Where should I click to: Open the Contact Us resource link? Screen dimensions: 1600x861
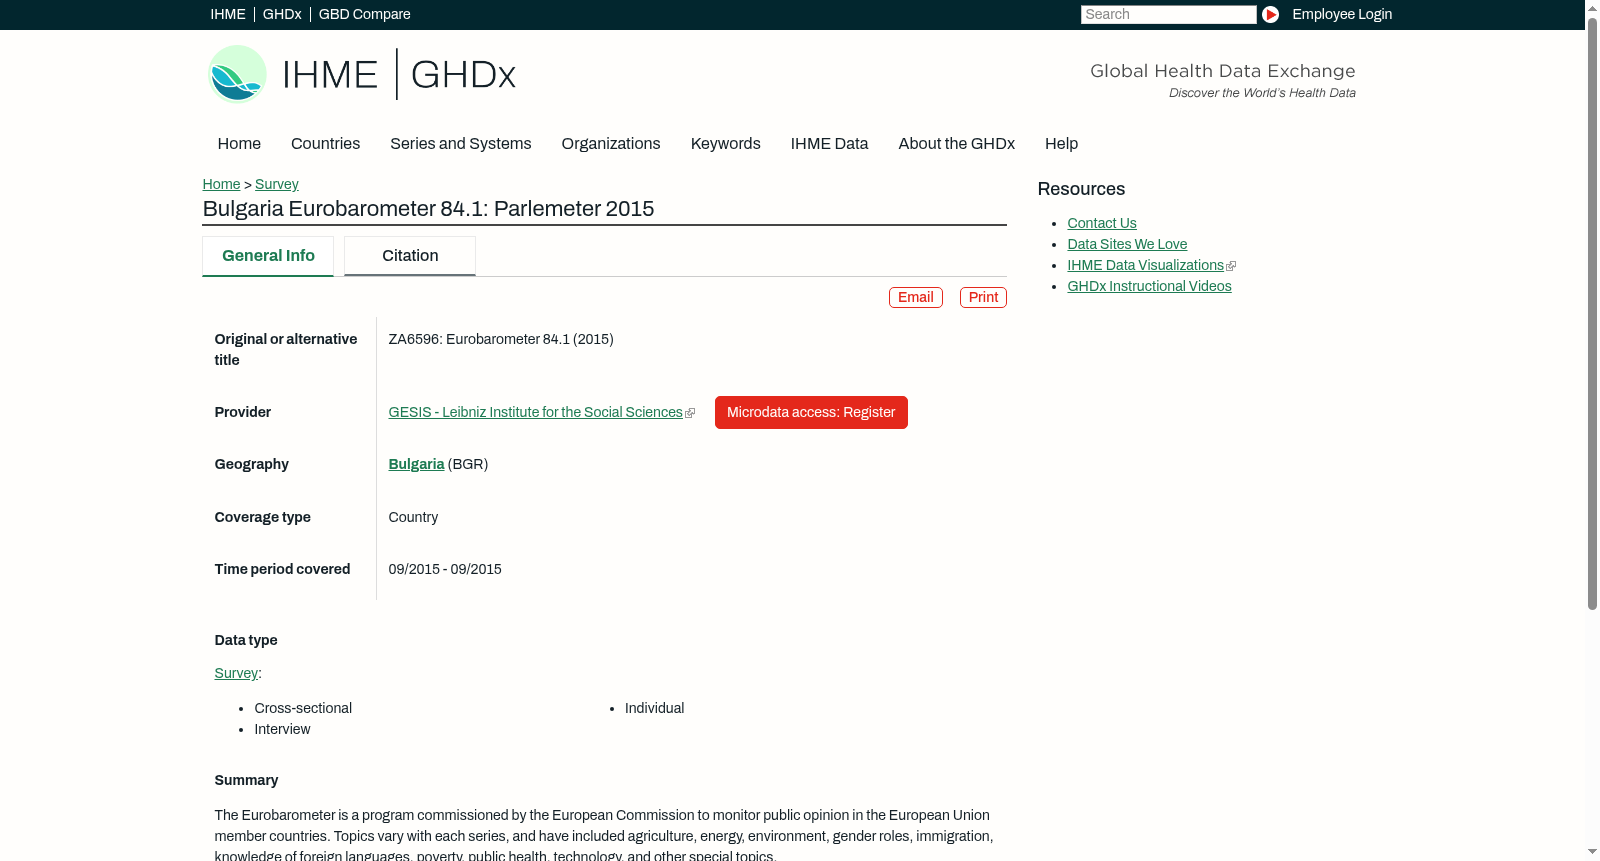[x=1101, y=223]
